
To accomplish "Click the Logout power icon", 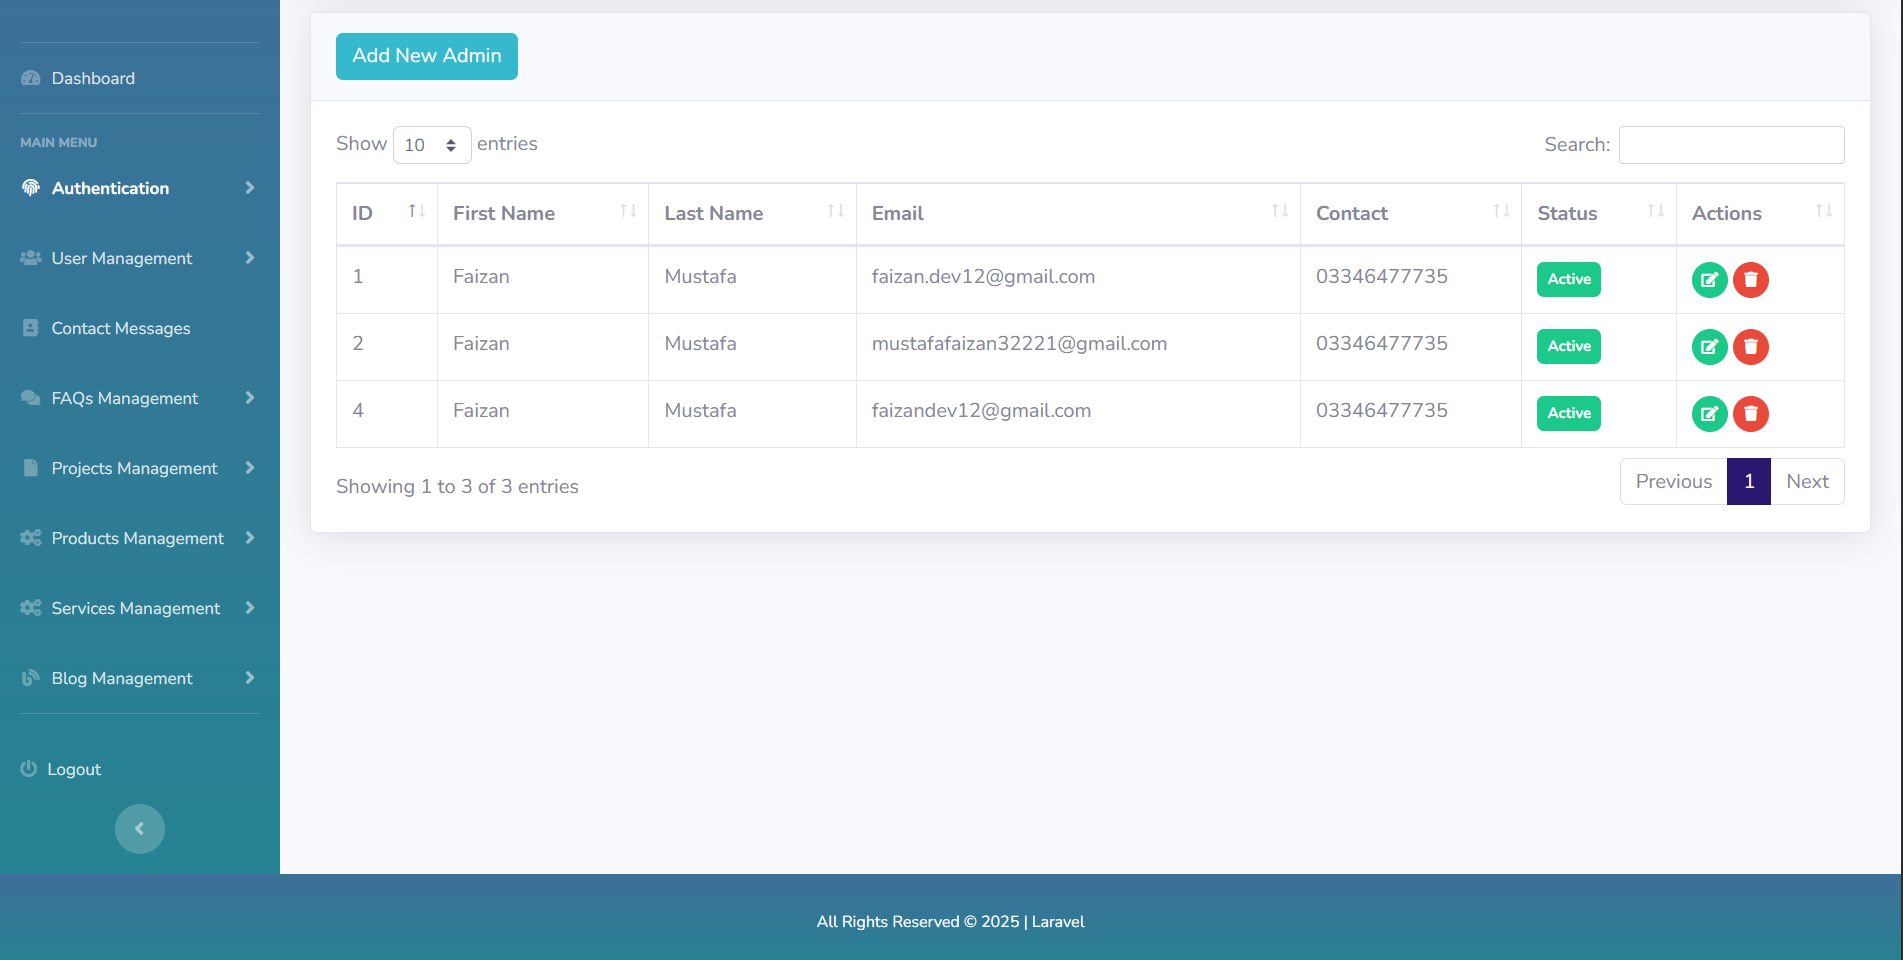I will point(29,769).
